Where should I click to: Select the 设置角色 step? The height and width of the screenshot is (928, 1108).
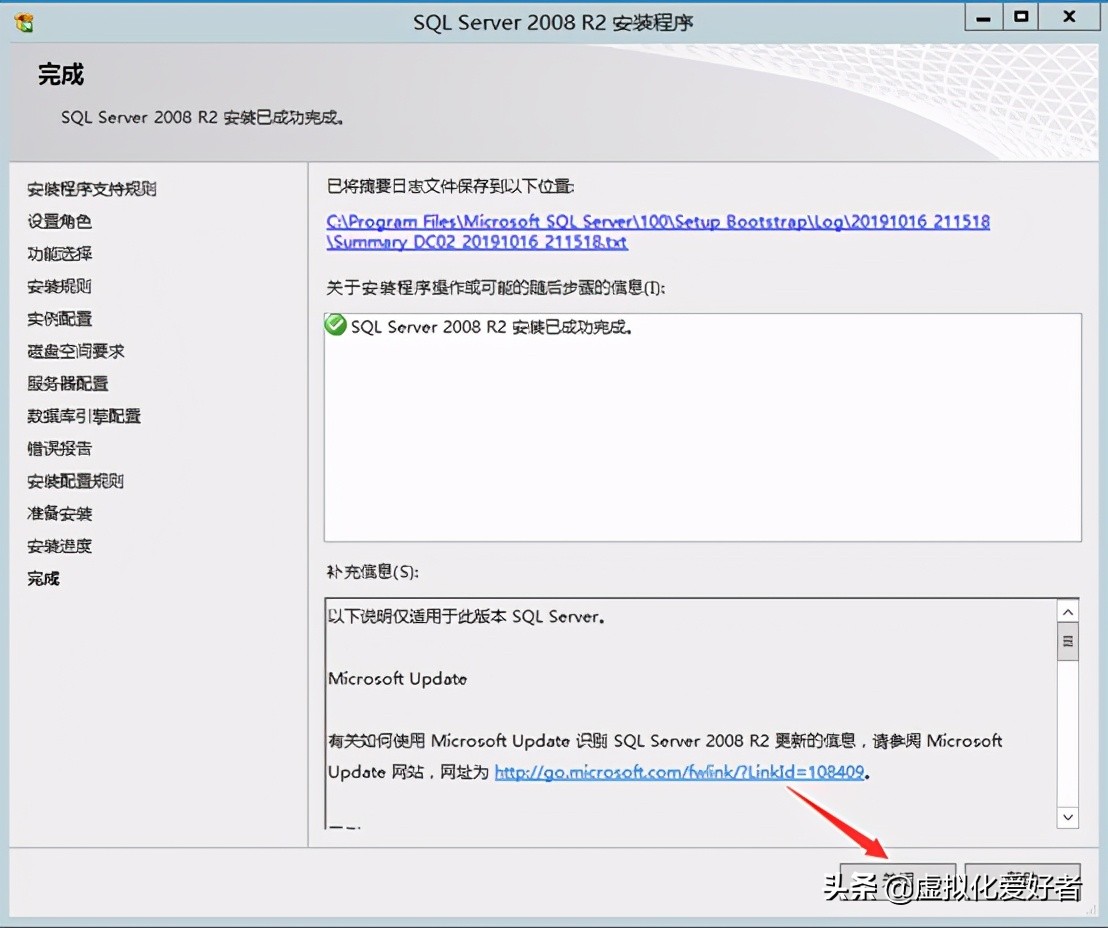(59, 221)
